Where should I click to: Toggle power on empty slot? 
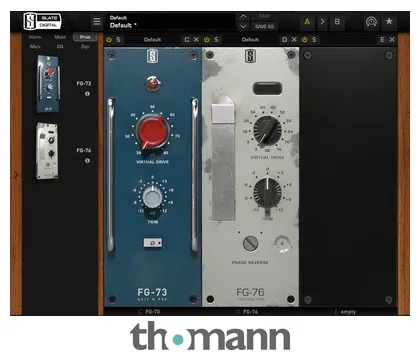(304, 40)
